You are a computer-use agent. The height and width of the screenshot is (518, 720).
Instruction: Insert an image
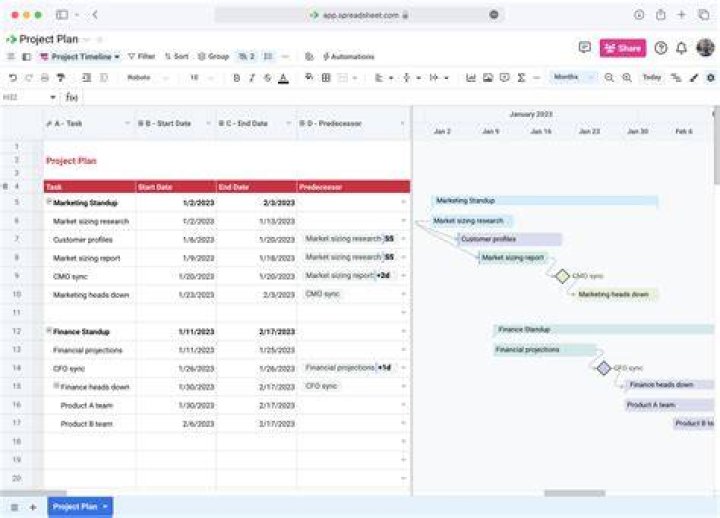(x=488, y=78)
